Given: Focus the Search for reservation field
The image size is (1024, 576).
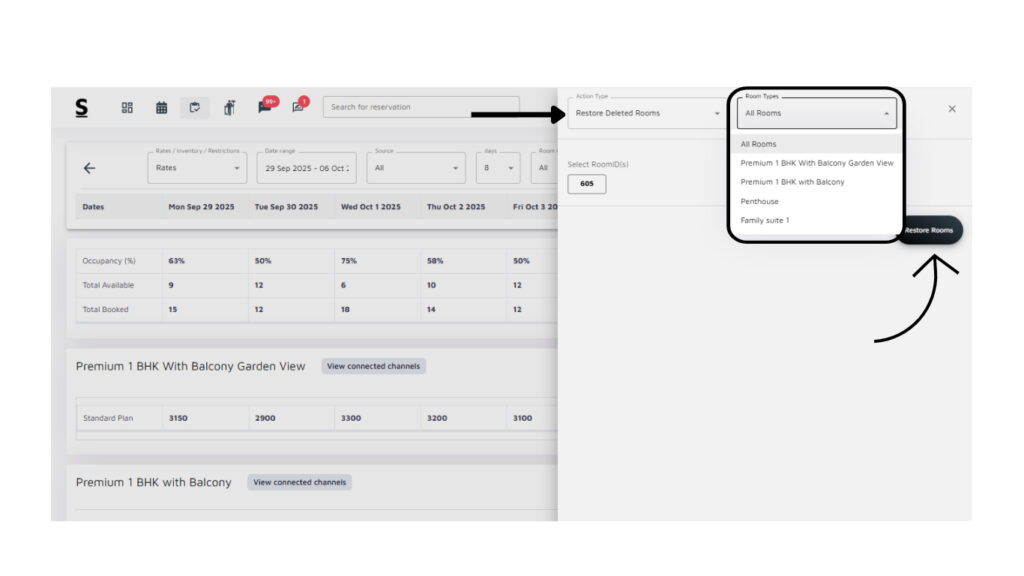Looking at the screenshot, I should click(x=420, y=107).
